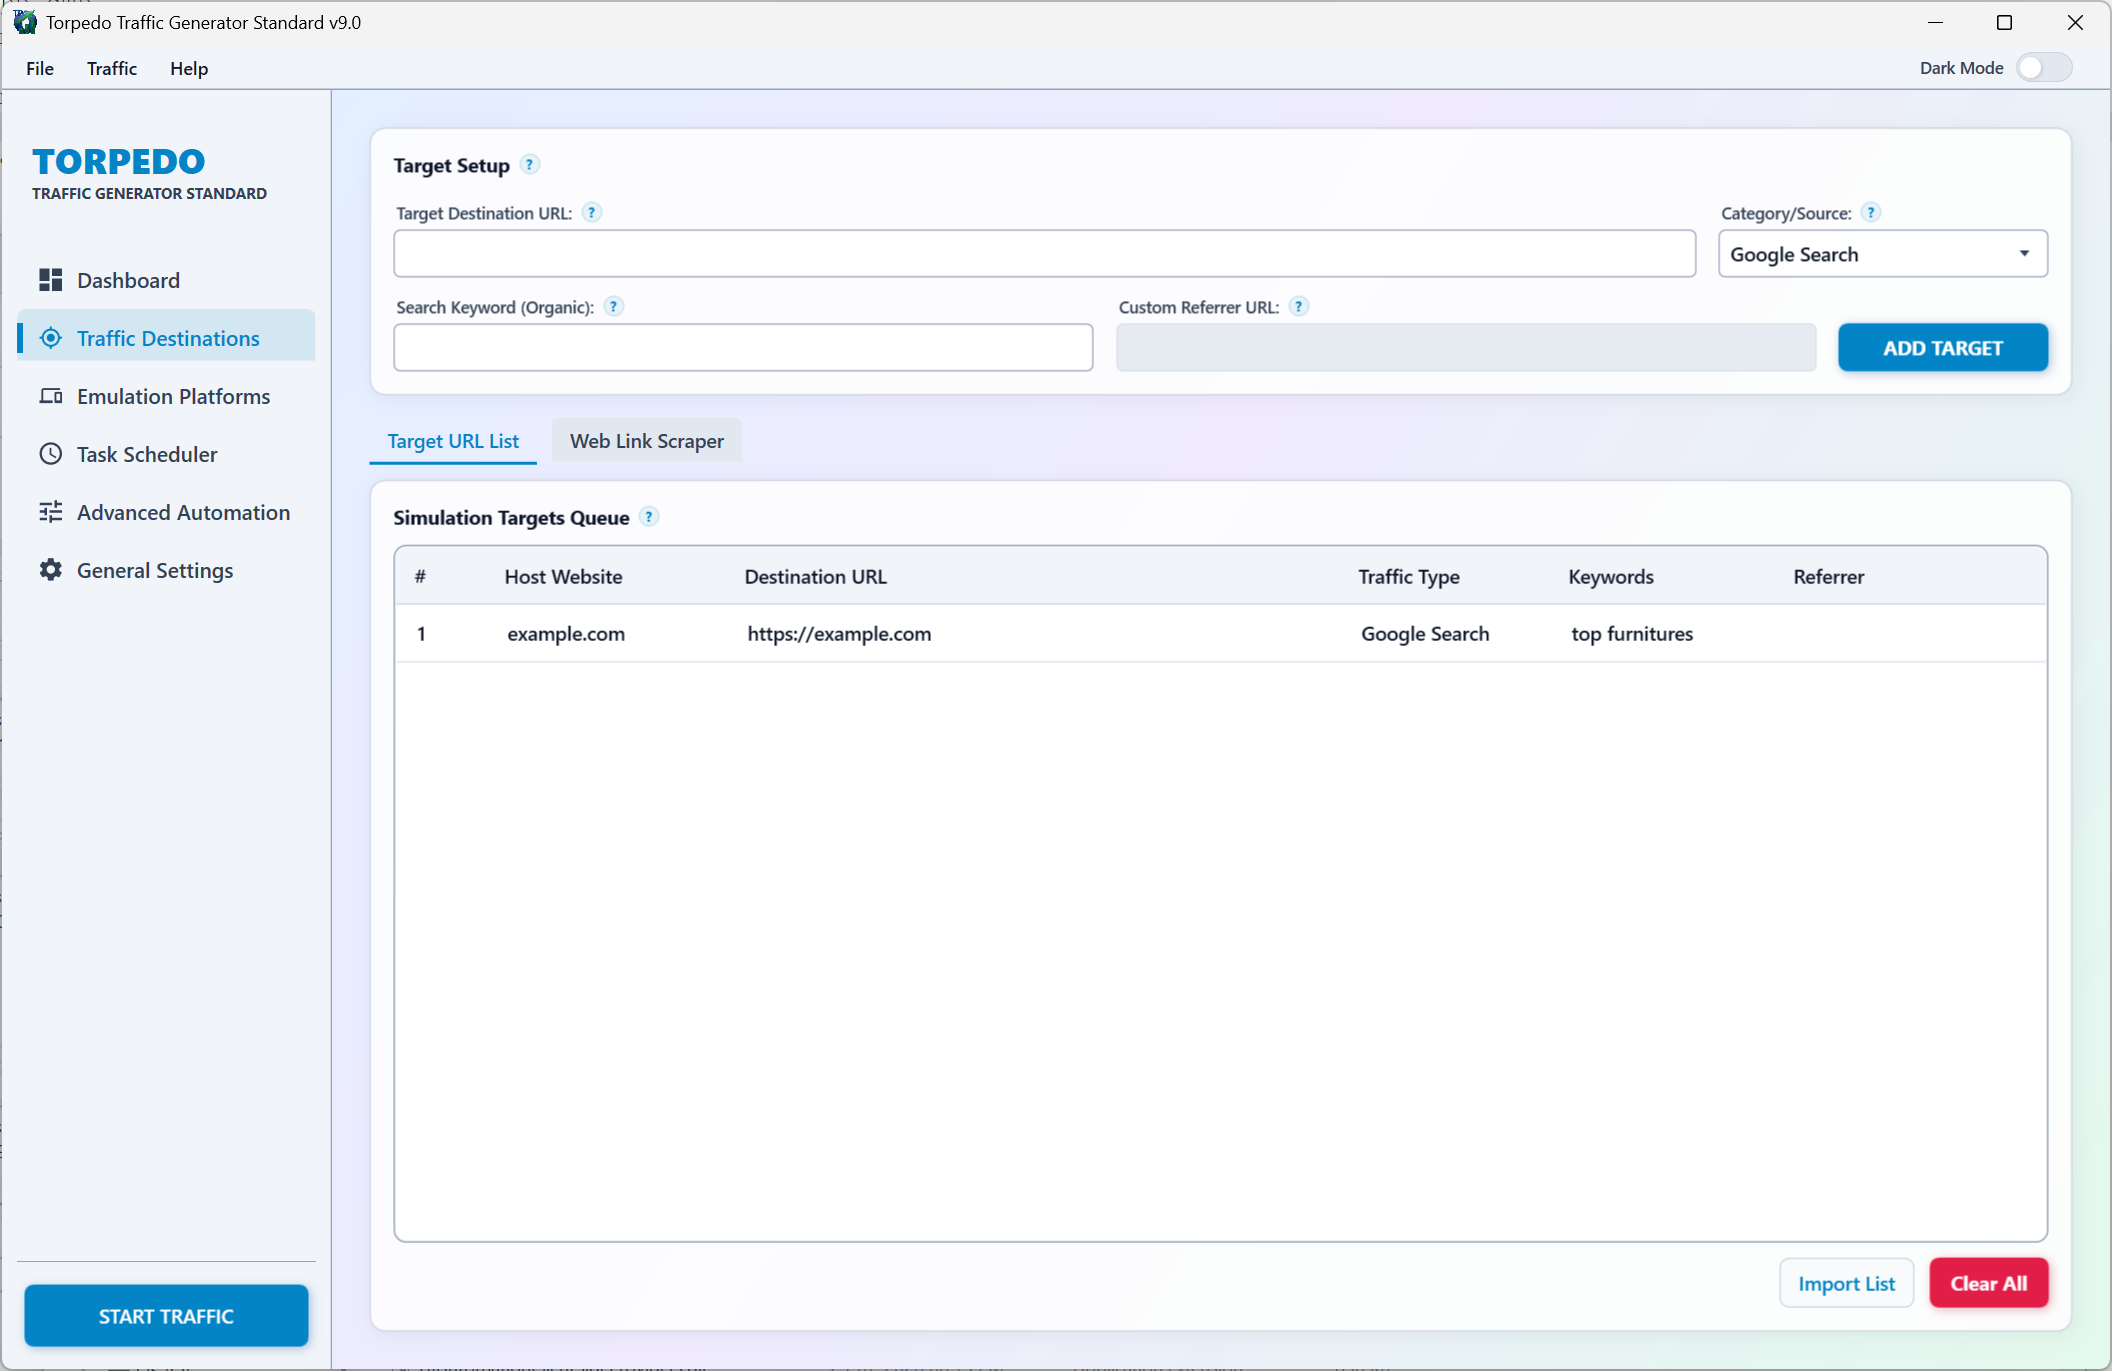Click the ADD TARGET button
Image resolution: width=2112 pixels, height=1371 pixels.
tap(1943, 348)
